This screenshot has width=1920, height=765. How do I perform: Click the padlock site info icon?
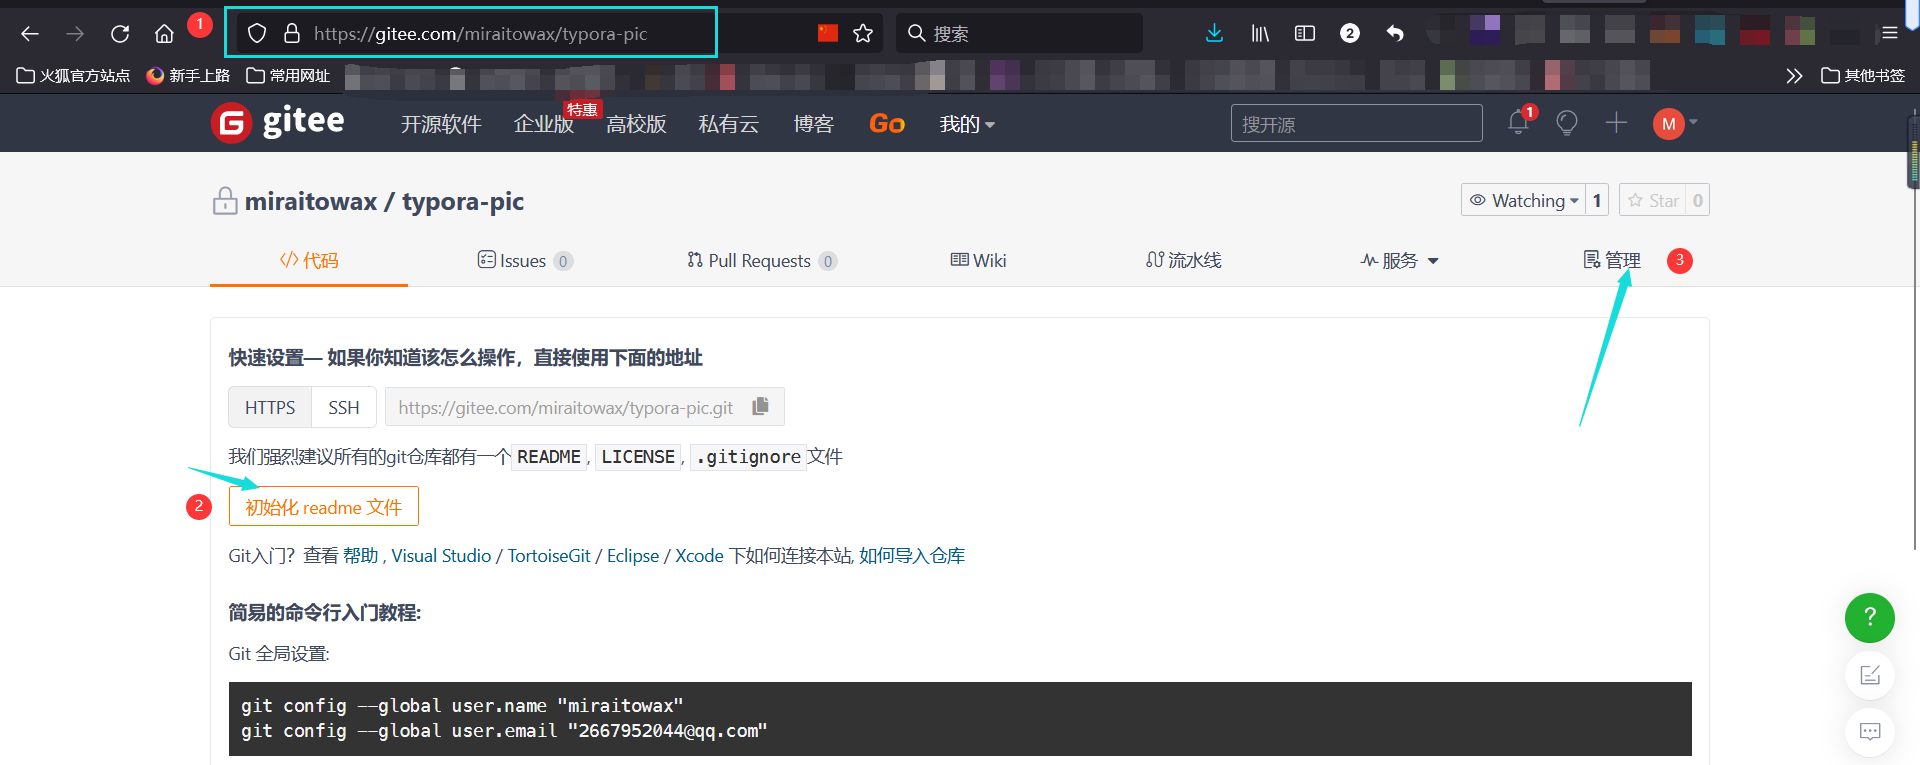[x=292, y=34]
